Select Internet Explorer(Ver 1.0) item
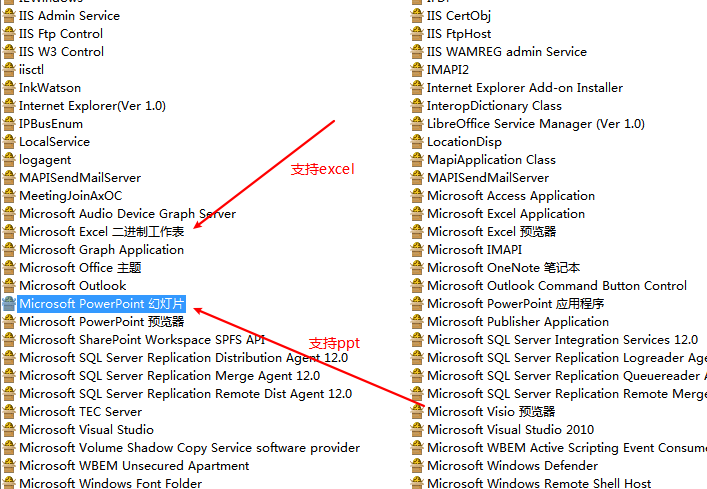Viewport: 707px width, 489px height. click(x=92, y=106)
